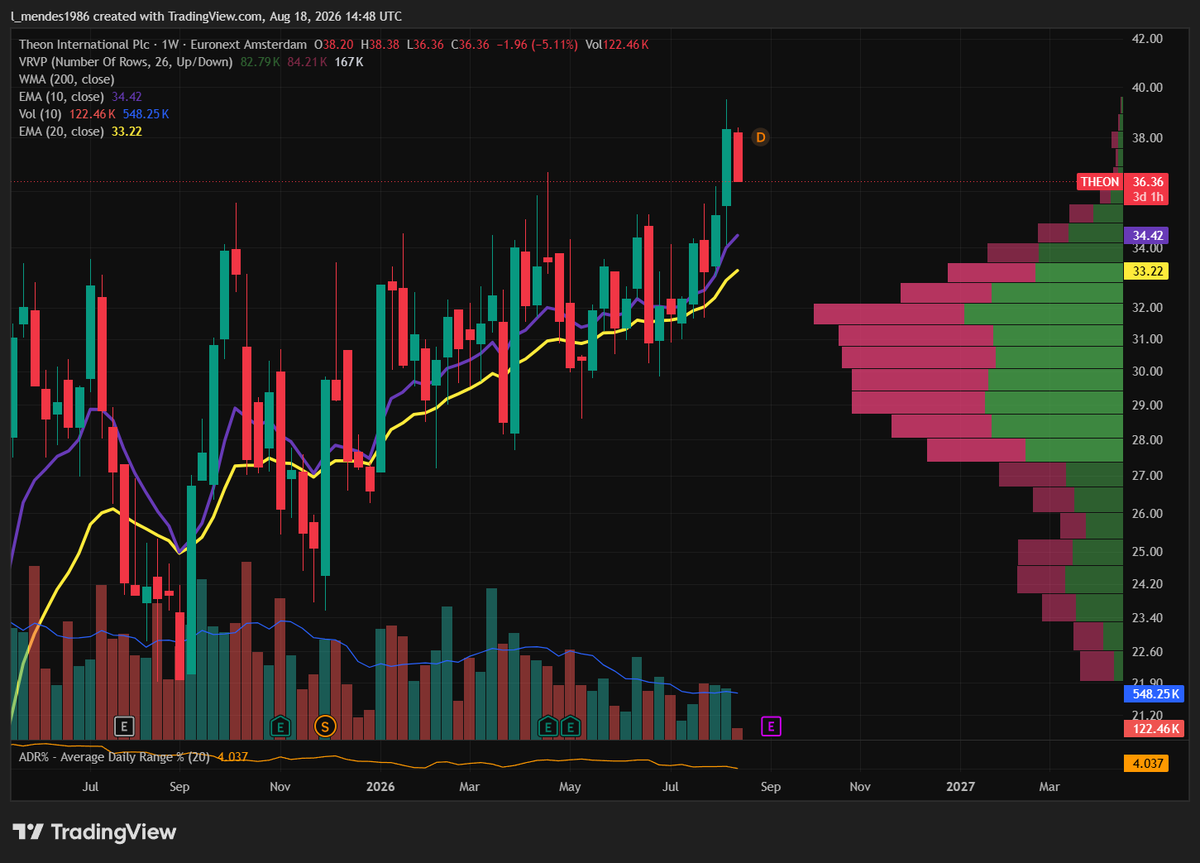The image size is (1200, 863).
Task: Click the VRVP indicator legend name
Action: [x=127, y=62]
